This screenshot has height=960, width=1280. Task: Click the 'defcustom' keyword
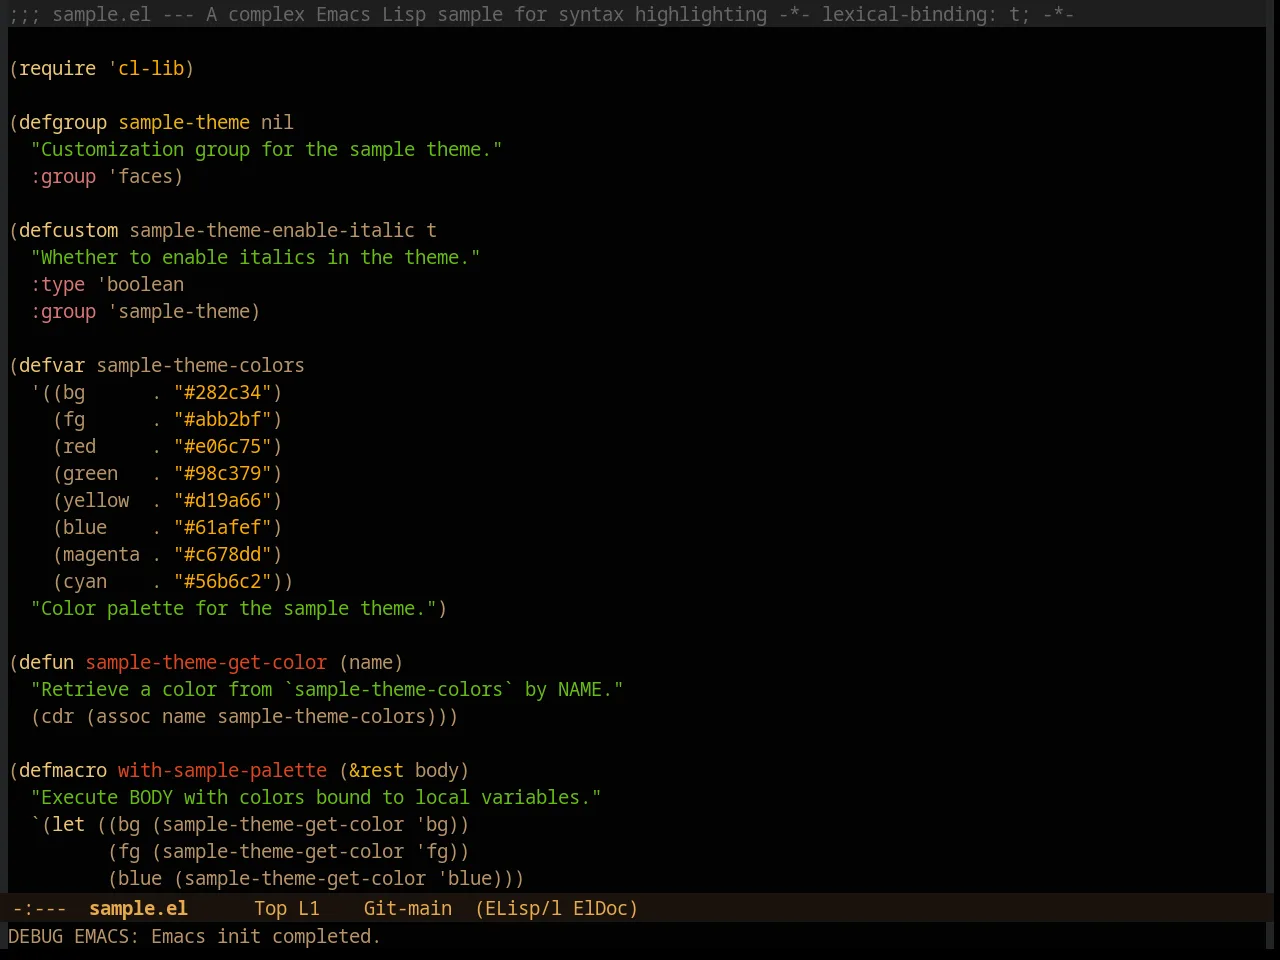[x=68, y=230]
